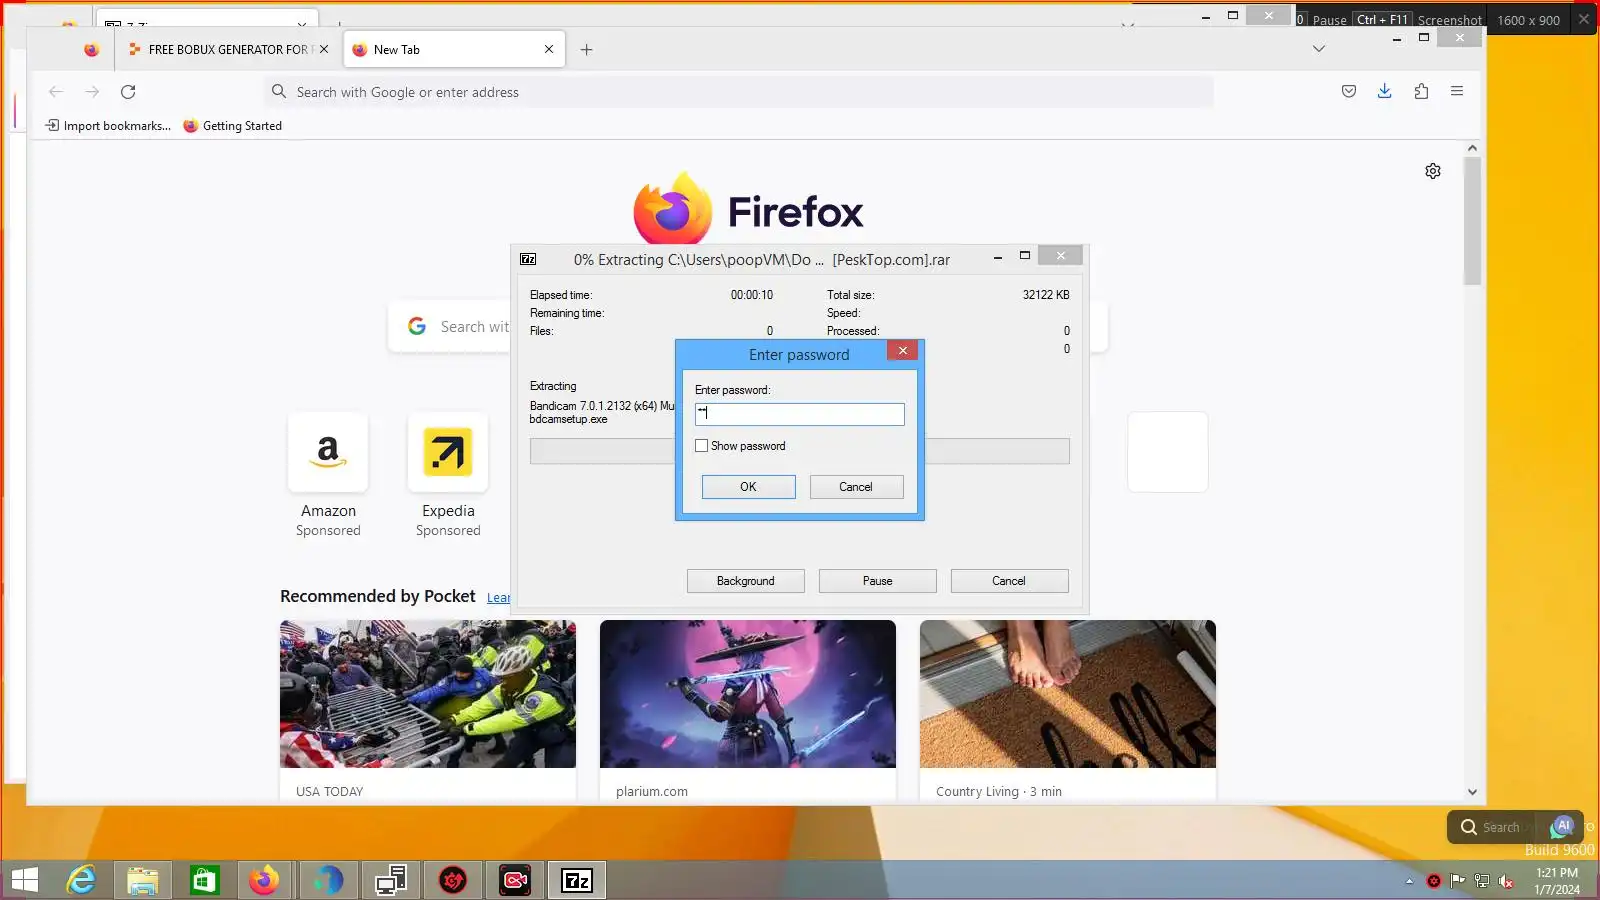Viewport: 1600px width, 900px height.
Task: Cancel the Enter password dialog
Action: pyautogui.click(x=856, y=487)
